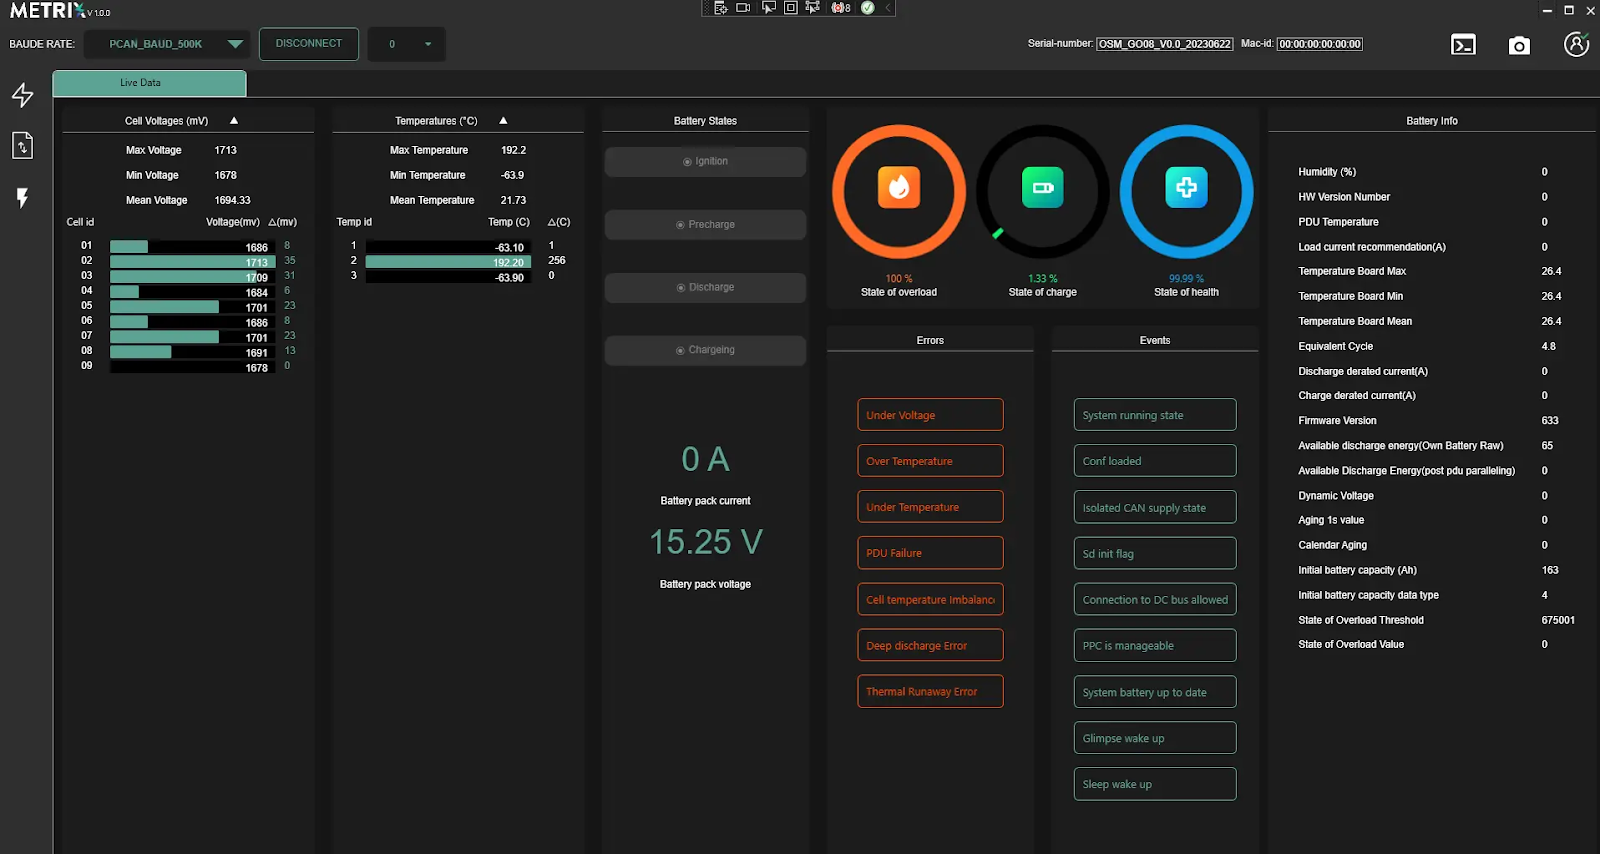Select the solid flash bolt sidebar icon
The width and height of the screenshot is (1600, 854).
[x=22, y=198]
